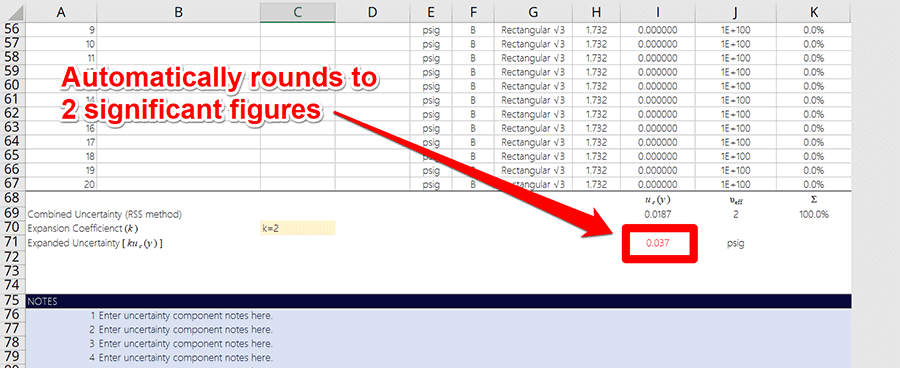Click the degrees of freedom value 2 in row 69
The width and height of the screenshot is (900, 368).
pos(735,214)
